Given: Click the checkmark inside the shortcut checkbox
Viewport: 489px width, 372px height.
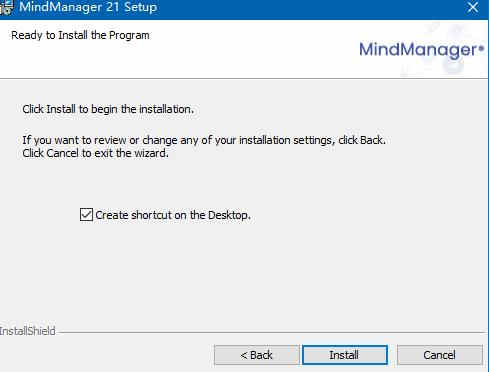Looking at the screenshot, I should pos(86,215).
